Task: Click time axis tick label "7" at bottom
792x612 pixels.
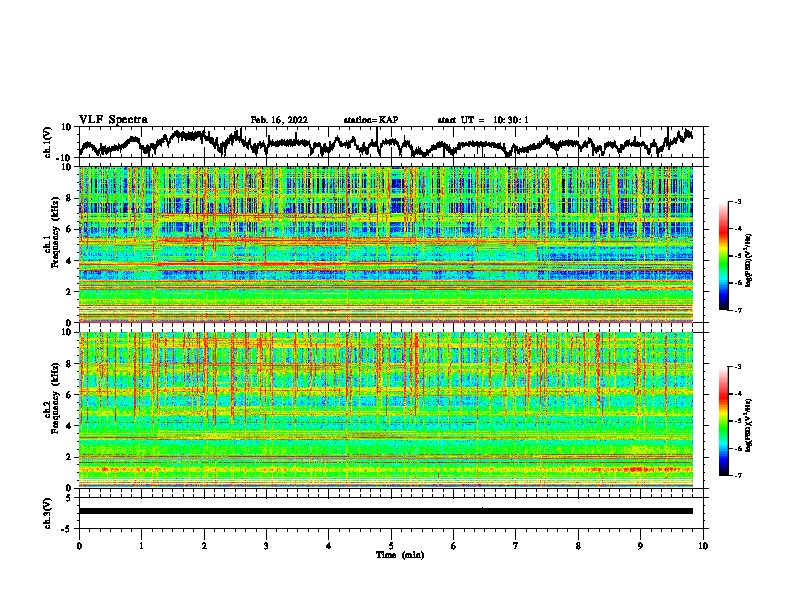Action: point(516,546)
